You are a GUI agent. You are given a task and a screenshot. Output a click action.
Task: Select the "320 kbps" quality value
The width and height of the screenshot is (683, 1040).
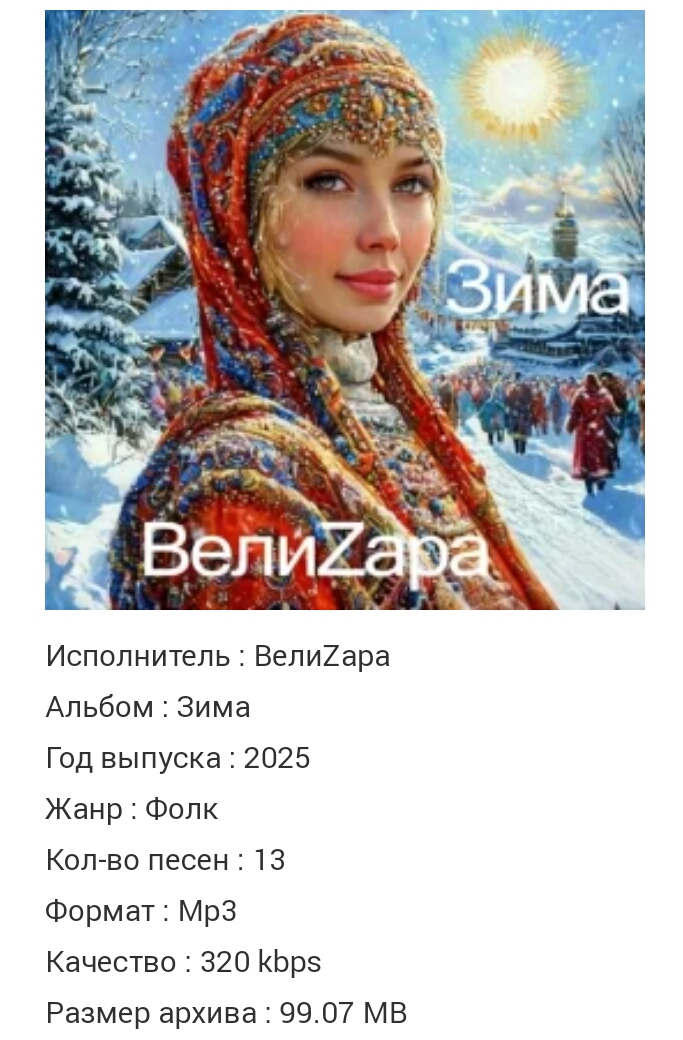(x=261, y=962)
